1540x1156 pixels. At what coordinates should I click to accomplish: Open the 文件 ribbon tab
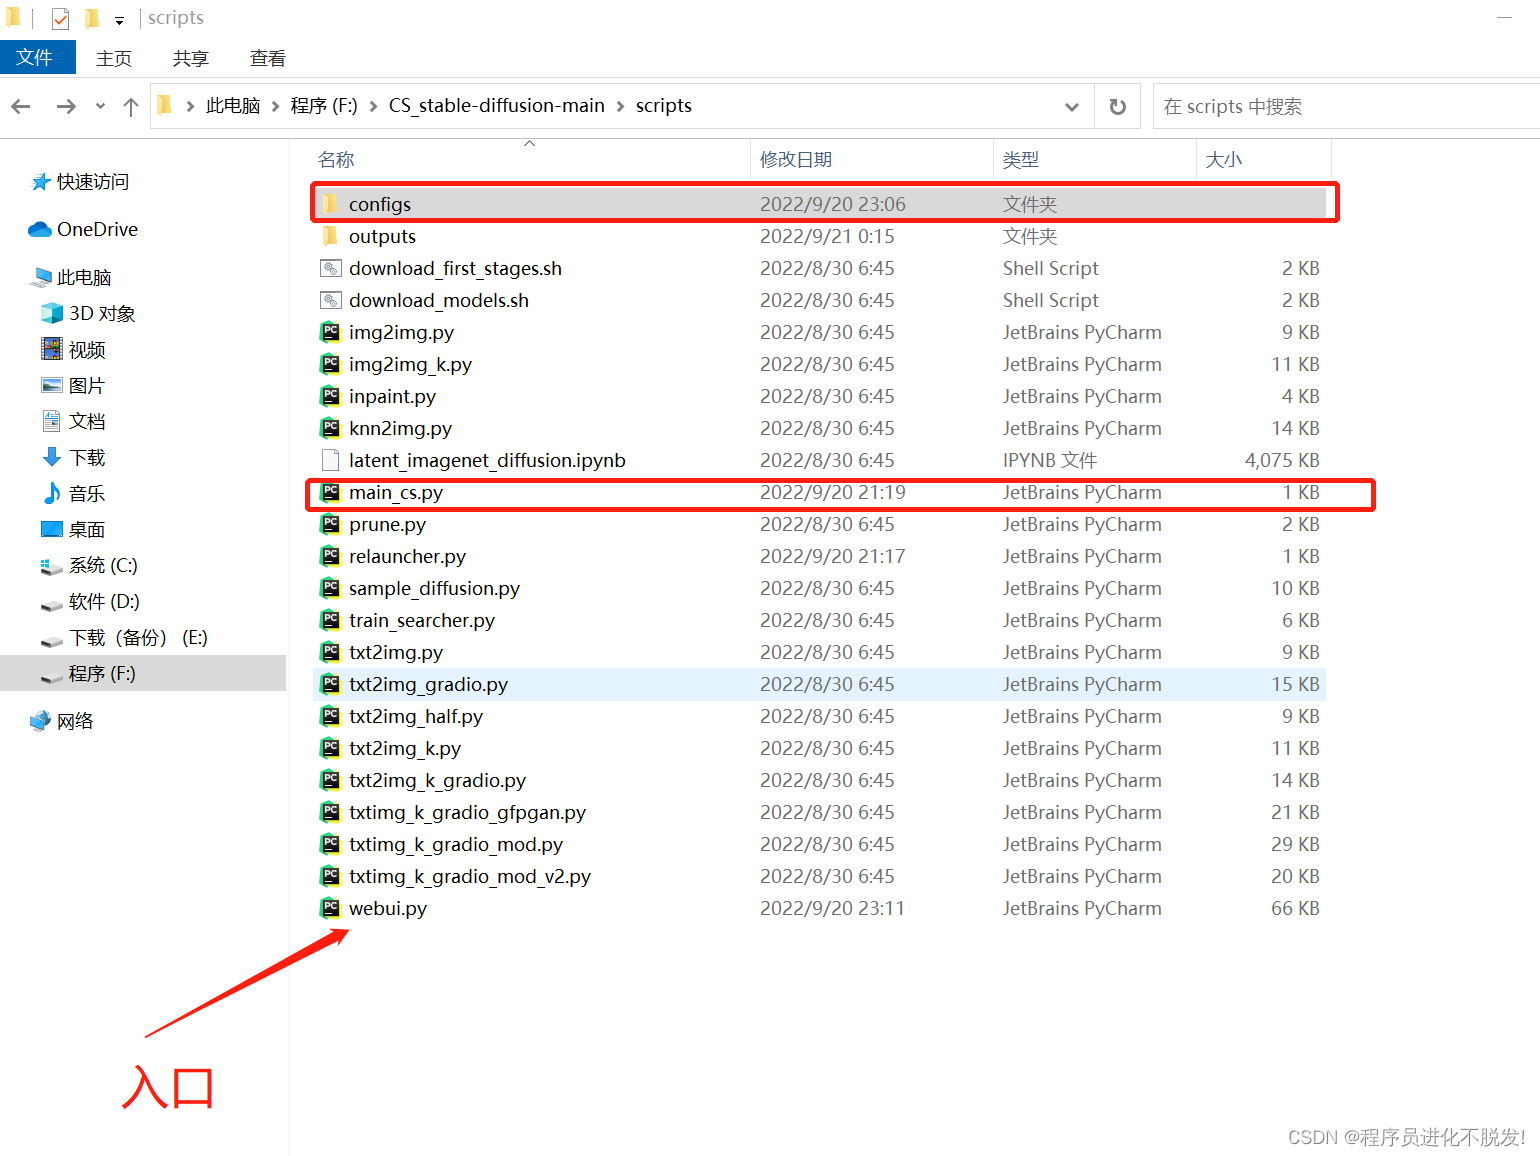[x=36, y=58]
